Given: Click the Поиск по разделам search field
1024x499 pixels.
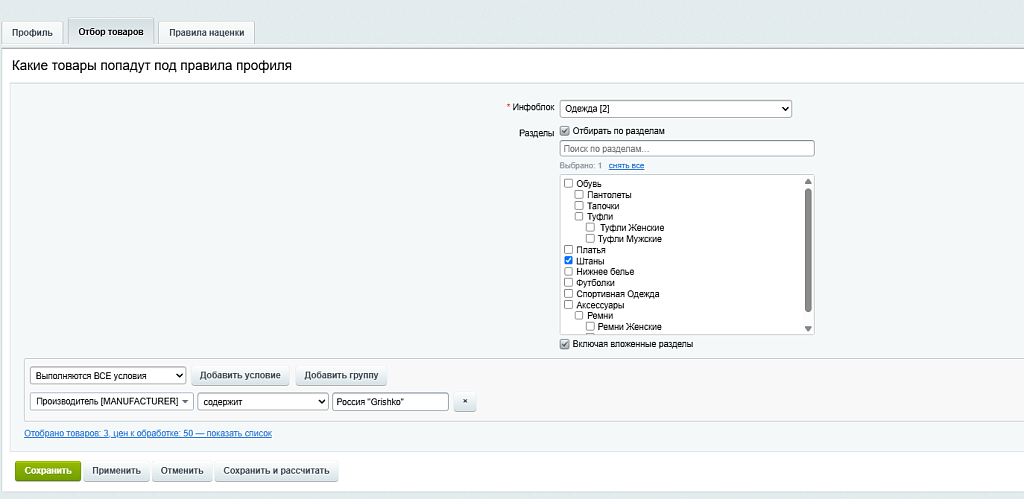Looking at the screenshot, I should (x=687, y=148).
